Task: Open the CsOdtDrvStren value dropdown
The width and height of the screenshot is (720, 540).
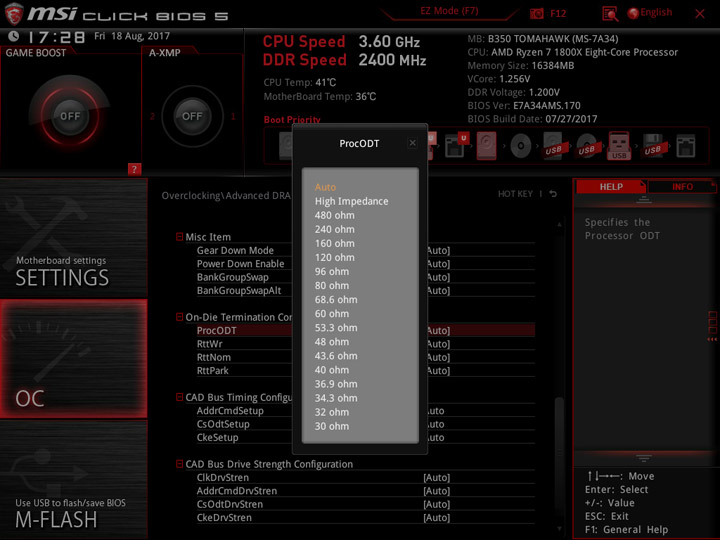Action: pyautogui.click(x=437, y=504)
